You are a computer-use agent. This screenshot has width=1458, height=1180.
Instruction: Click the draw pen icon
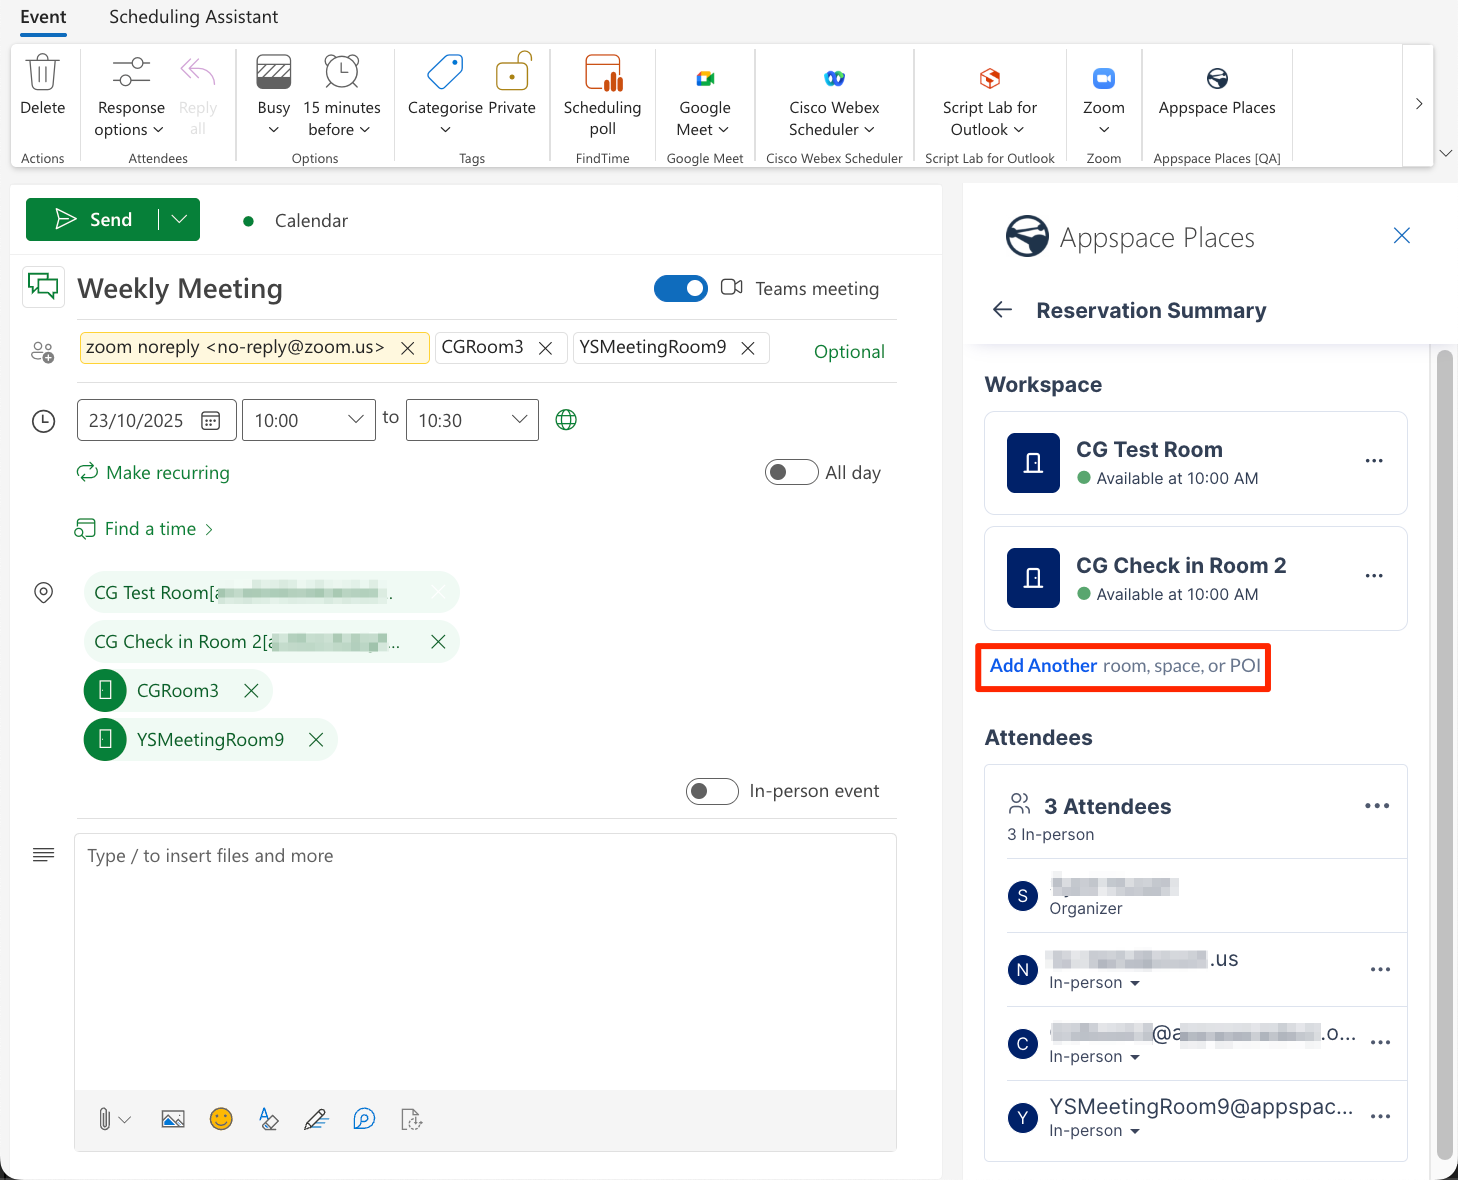(316, 1119)
